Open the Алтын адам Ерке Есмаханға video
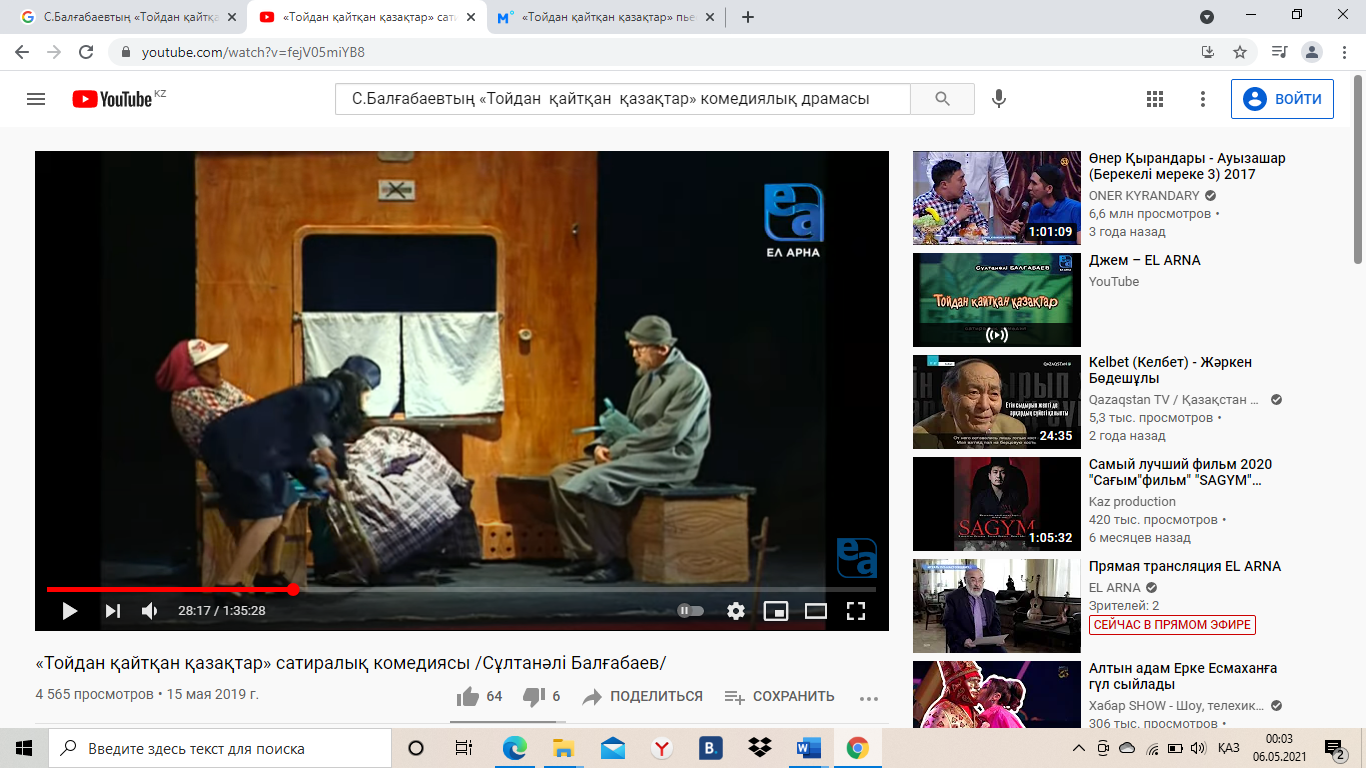Viewport: 1366px width, 768px height. [x=997, y=694]
